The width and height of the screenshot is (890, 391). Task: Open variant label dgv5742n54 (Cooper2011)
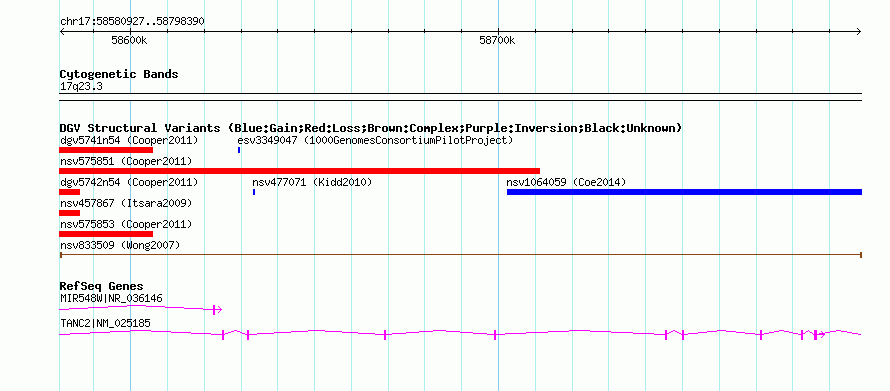coord(129,183)
